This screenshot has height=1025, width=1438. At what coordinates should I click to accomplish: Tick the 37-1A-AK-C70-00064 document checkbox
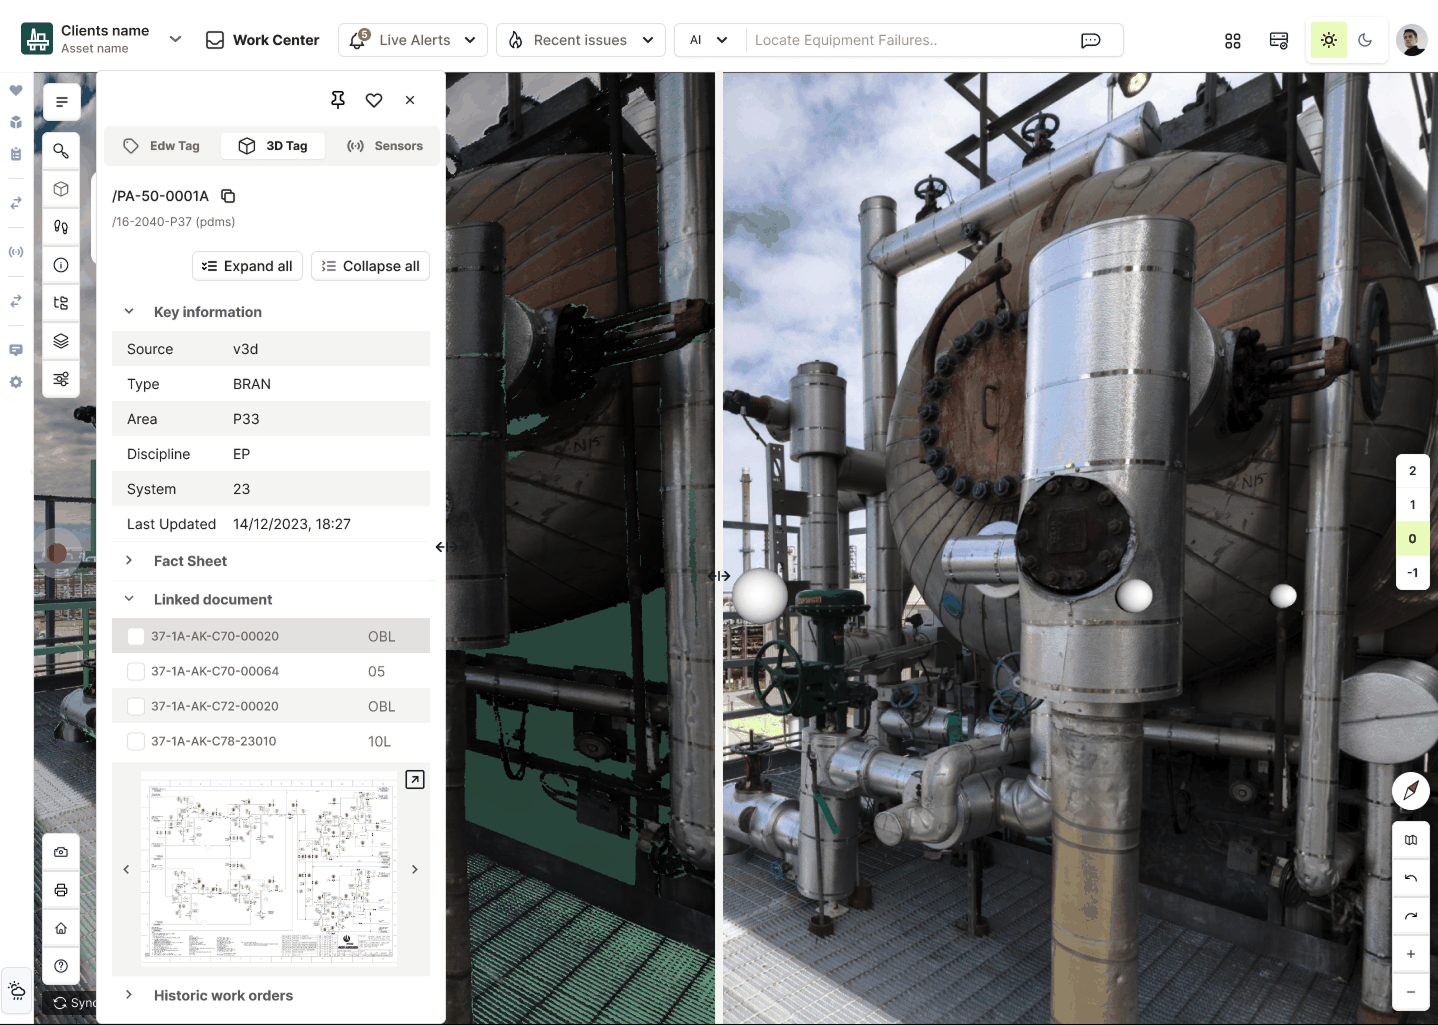tap(136, 672)
